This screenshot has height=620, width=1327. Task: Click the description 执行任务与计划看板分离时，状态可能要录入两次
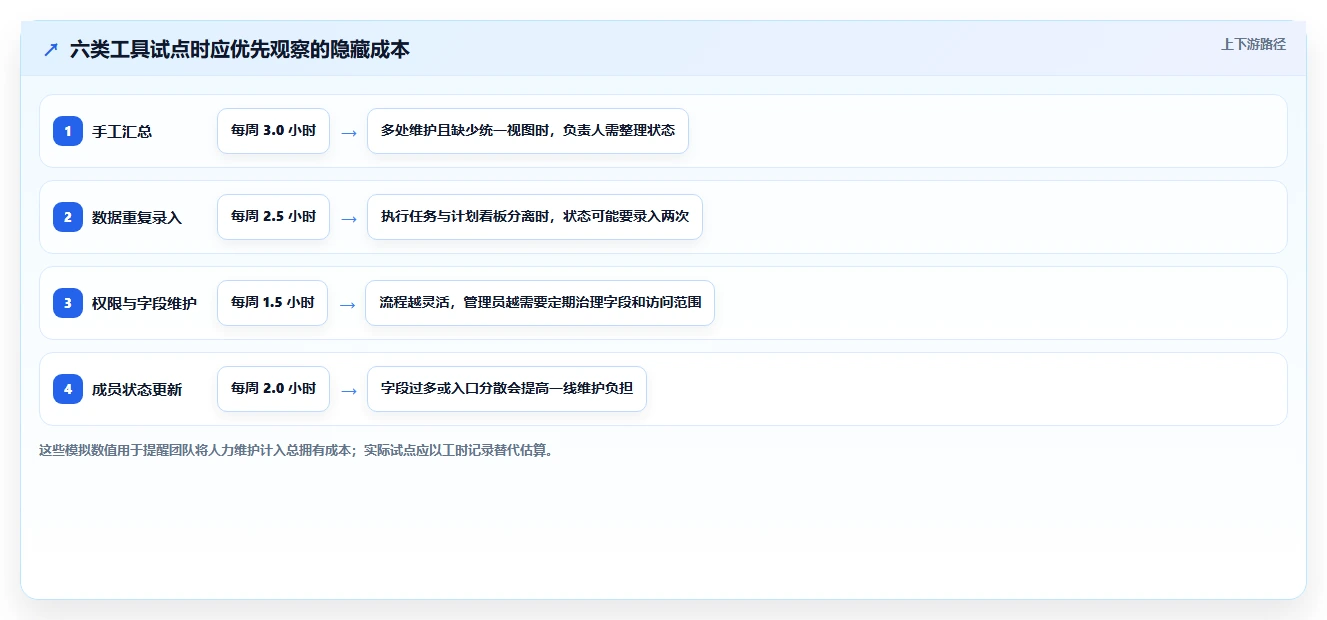click(x=535, y=217)
